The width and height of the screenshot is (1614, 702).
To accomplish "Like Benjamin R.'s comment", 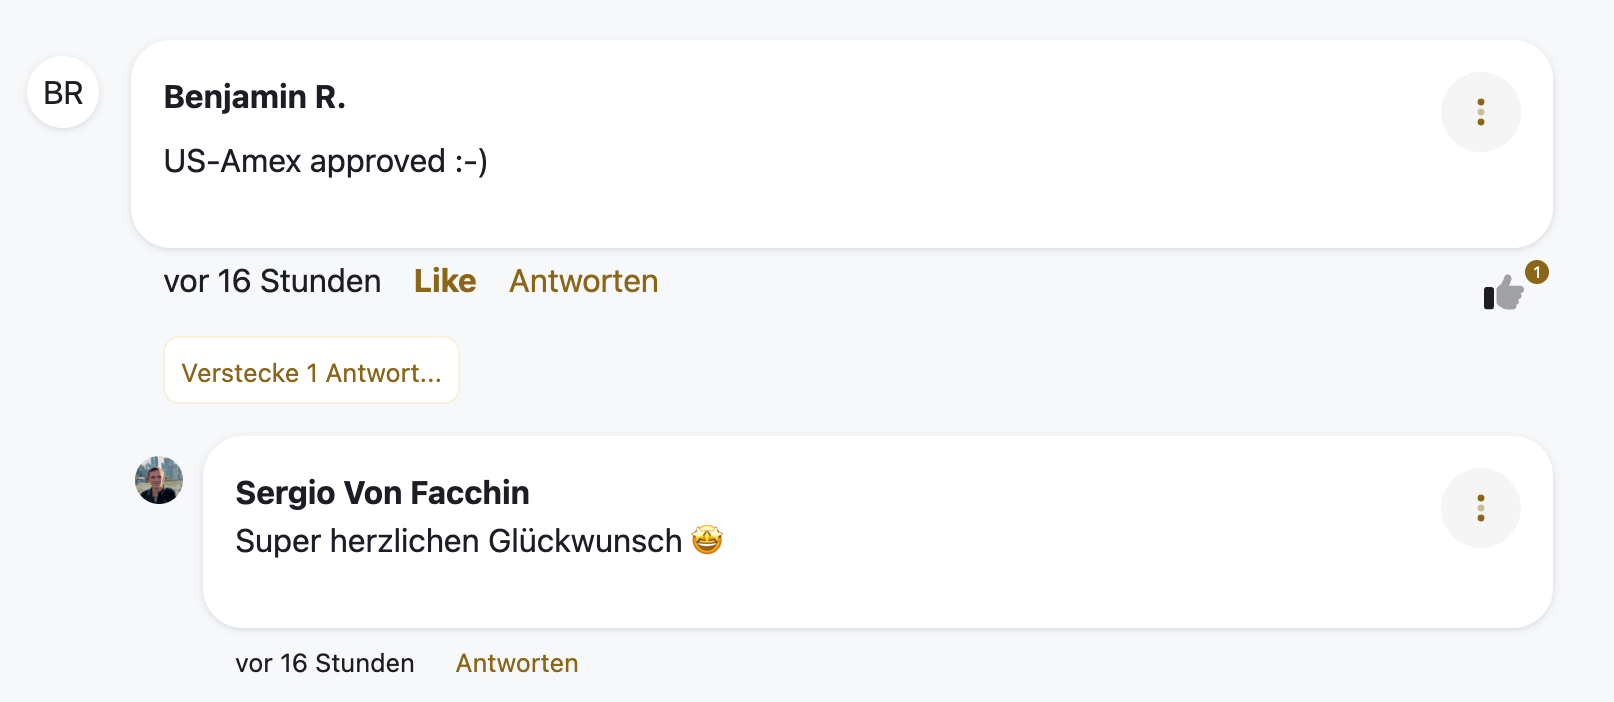I will click(445, 281).
